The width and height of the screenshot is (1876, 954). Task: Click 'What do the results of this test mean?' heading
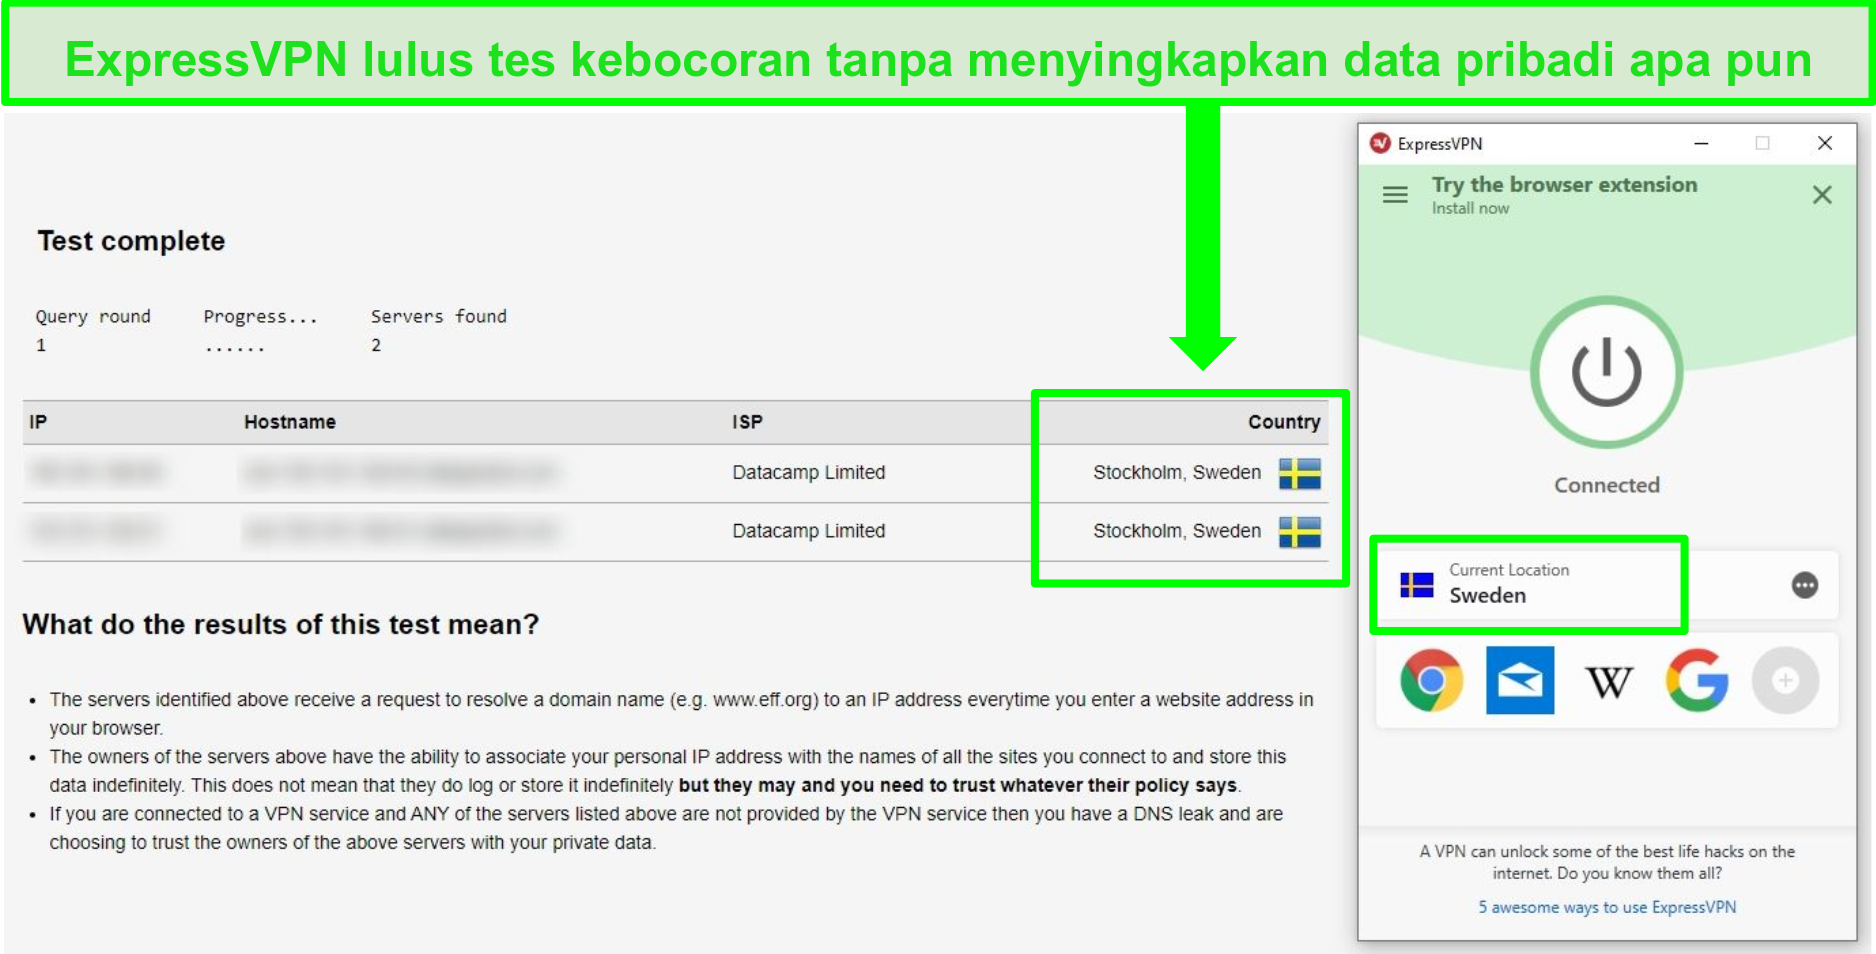pos(281,625)
